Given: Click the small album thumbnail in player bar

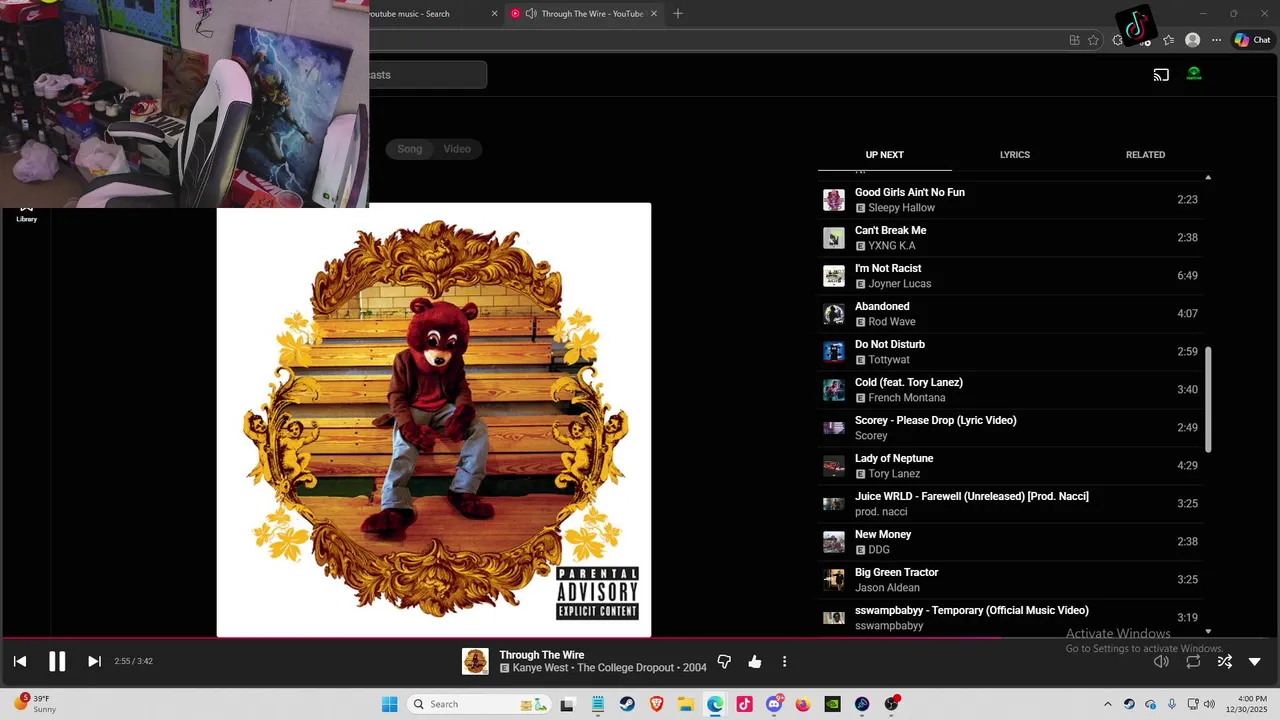Looking at the screenshot, I should point(475,661).
